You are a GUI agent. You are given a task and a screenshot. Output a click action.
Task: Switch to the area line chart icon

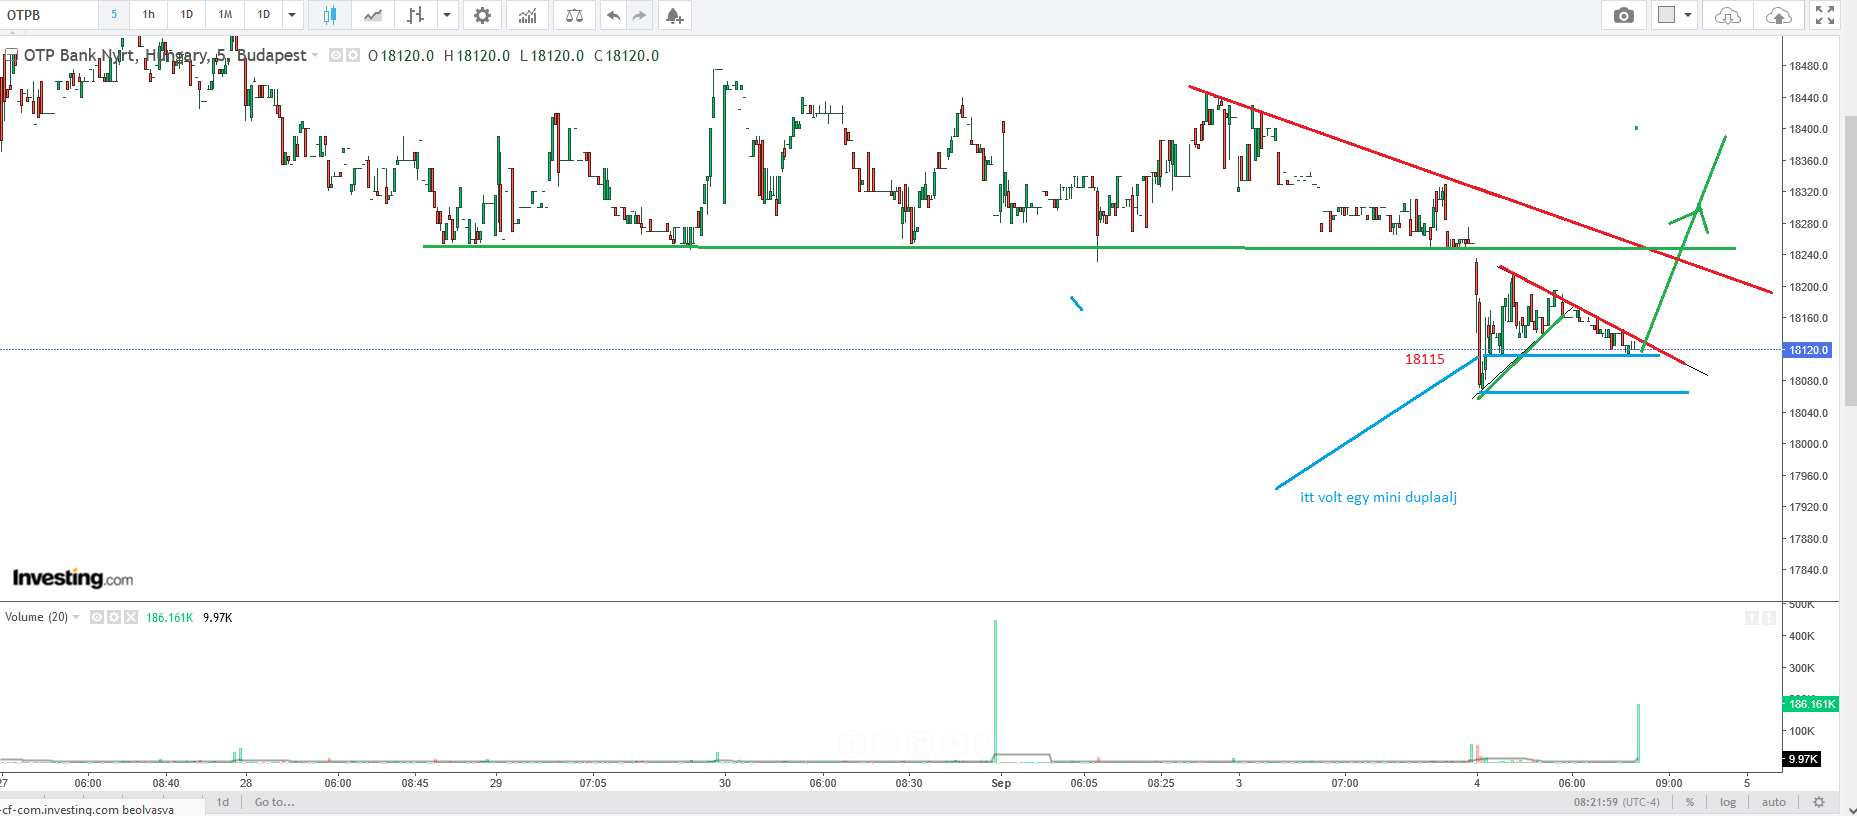click(373, 15)
